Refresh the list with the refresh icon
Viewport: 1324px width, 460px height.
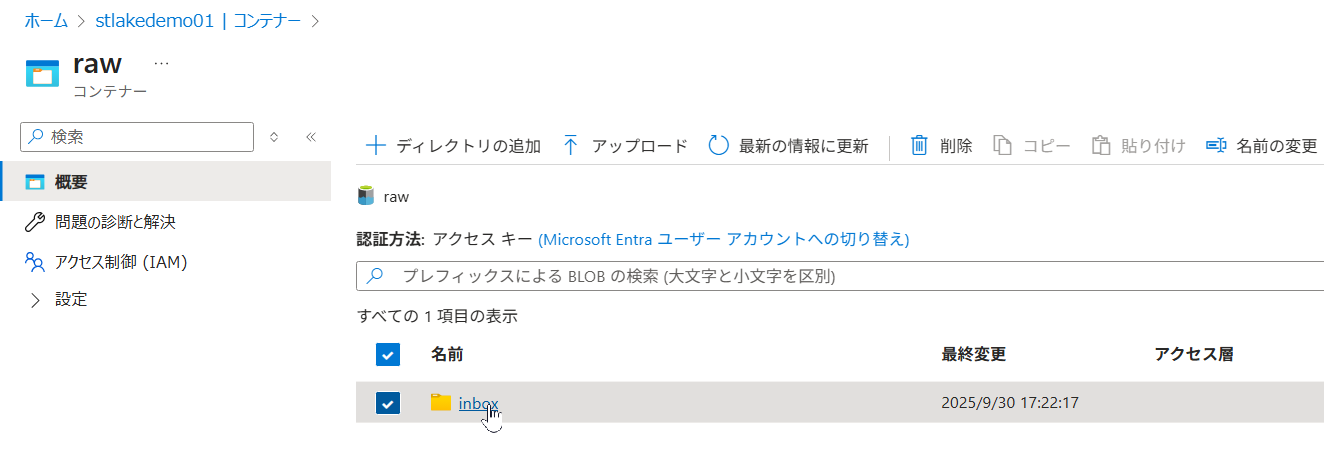pos(719,146)
